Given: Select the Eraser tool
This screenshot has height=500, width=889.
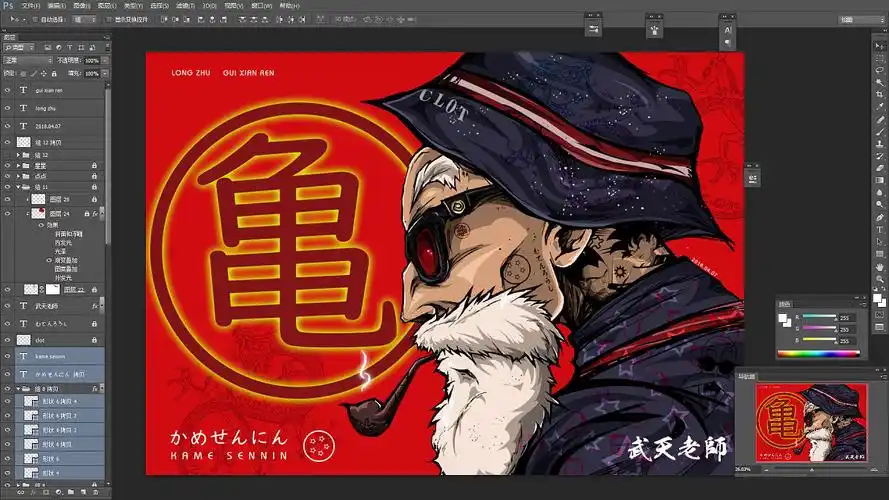Looking at the screenshot, I should (x=879, y=168).
